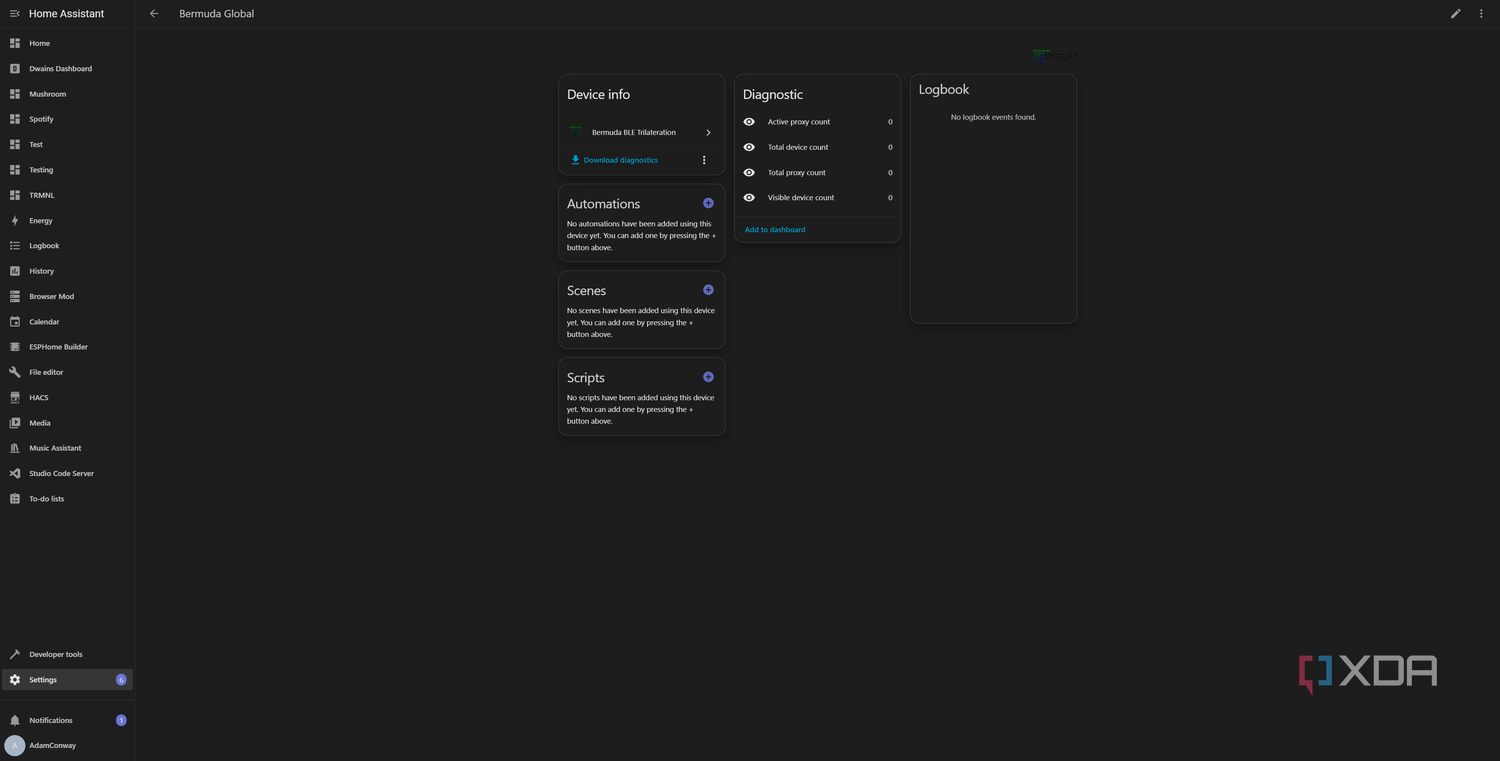This screenshot has width=1500, height=761.
Task: Click Notifications badge showing 1
Action: coord(121,720)
